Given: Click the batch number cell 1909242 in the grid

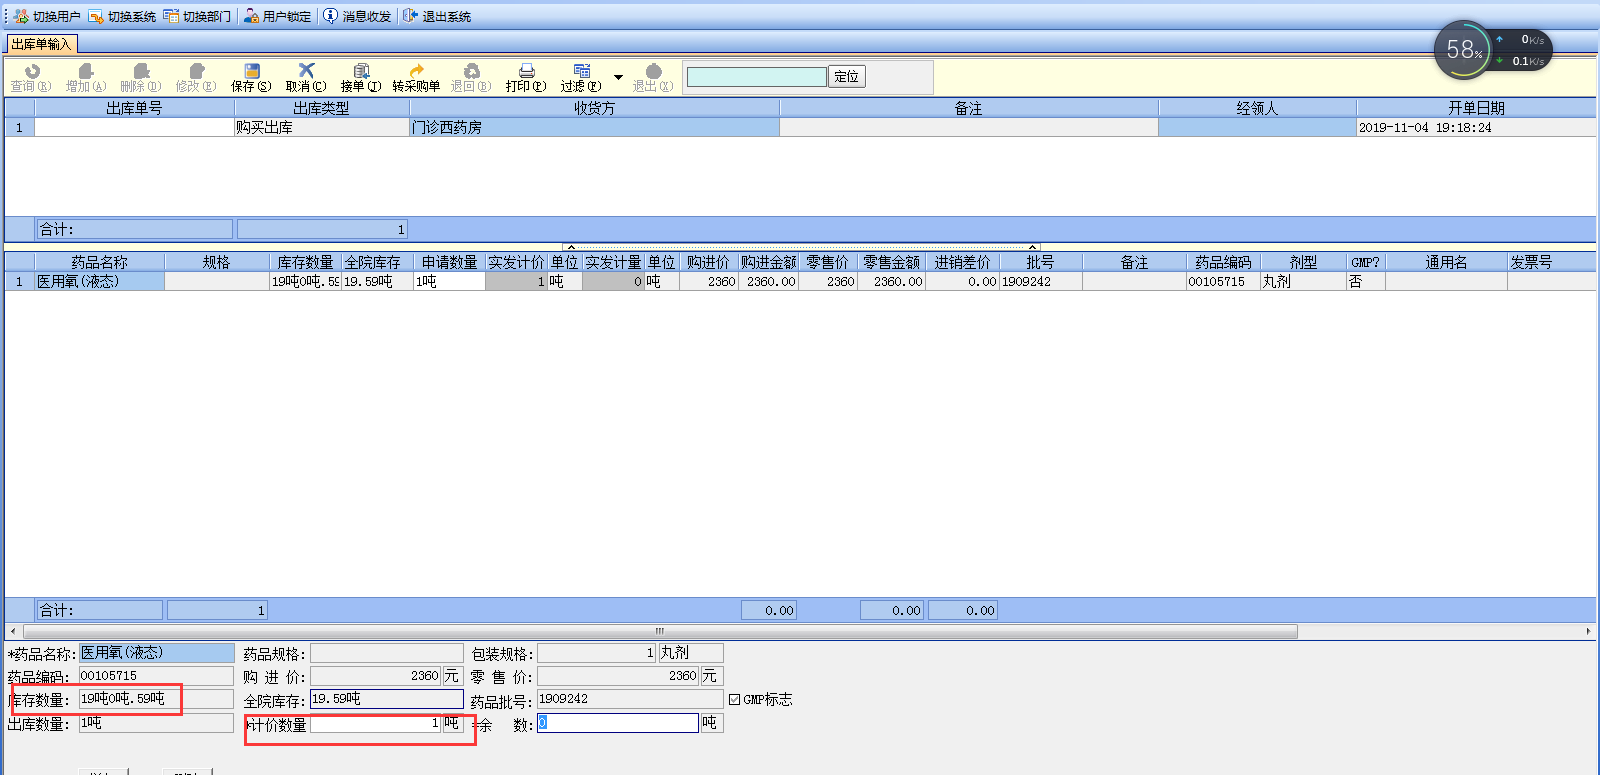Looking at the screenshot, I should pyautogui.click(x=1040, y=282).
